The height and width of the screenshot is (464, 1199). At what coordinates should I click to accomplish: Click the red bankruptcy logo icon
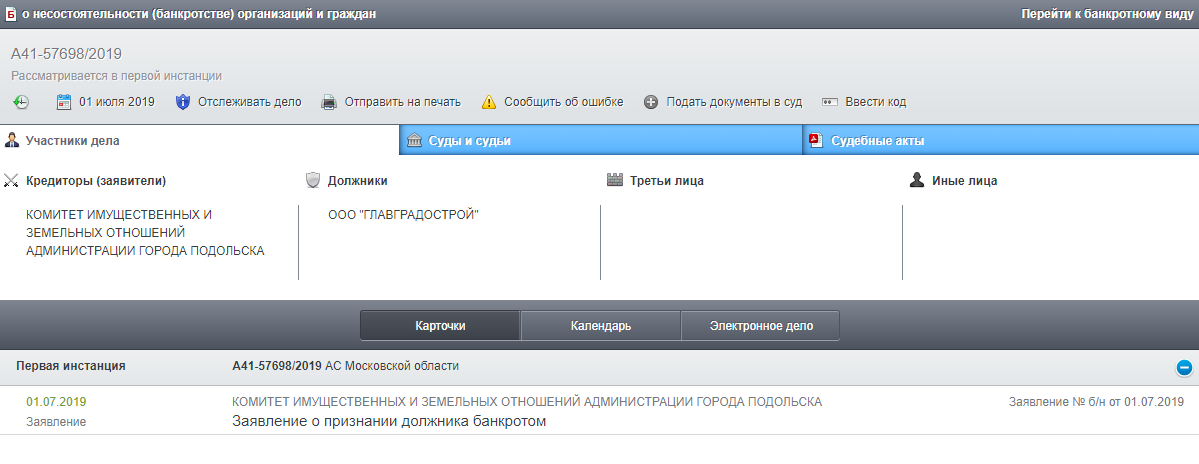tap(11, 14)
